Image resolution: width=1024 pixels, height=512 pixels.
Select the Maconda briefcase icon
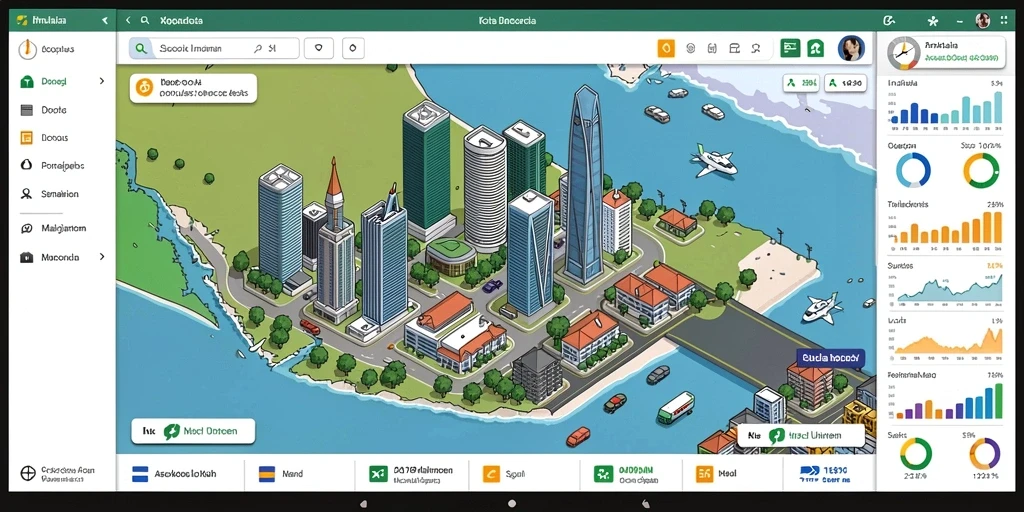[27, 257]
